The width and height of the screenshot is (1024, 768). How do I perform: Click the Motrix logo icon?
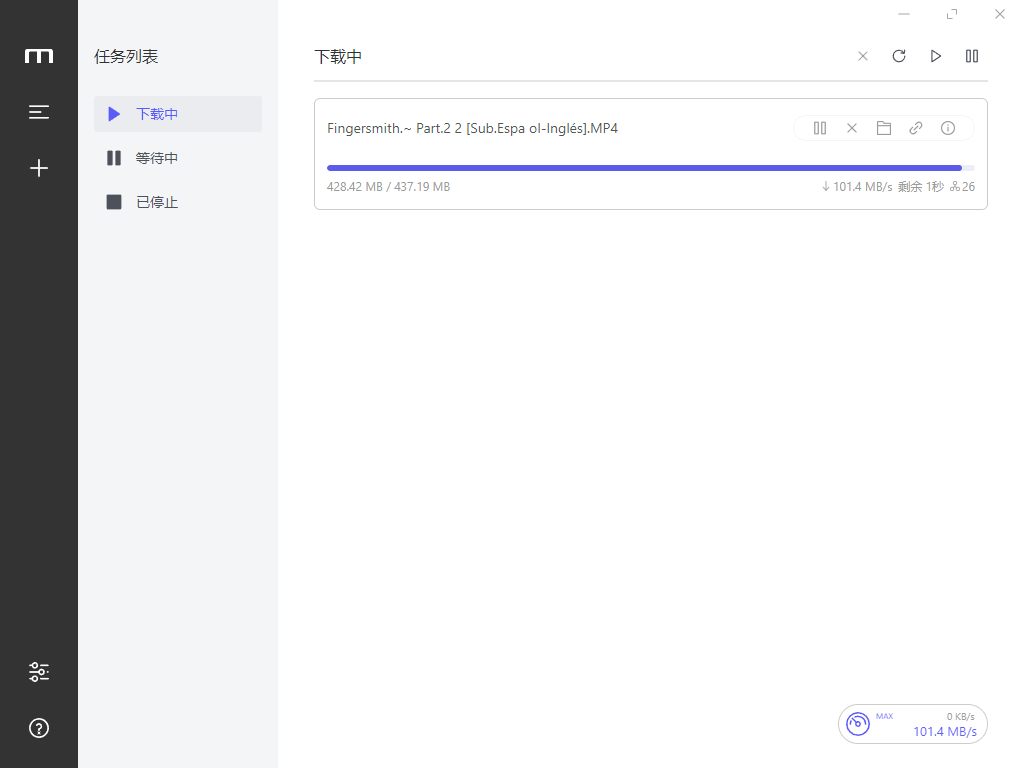[39, 56]
